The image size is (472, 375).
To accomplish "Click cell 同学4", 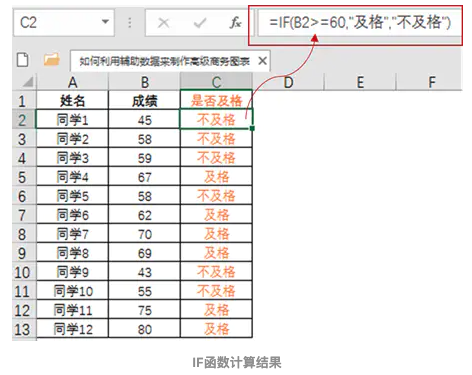I will tap(72, 176).
